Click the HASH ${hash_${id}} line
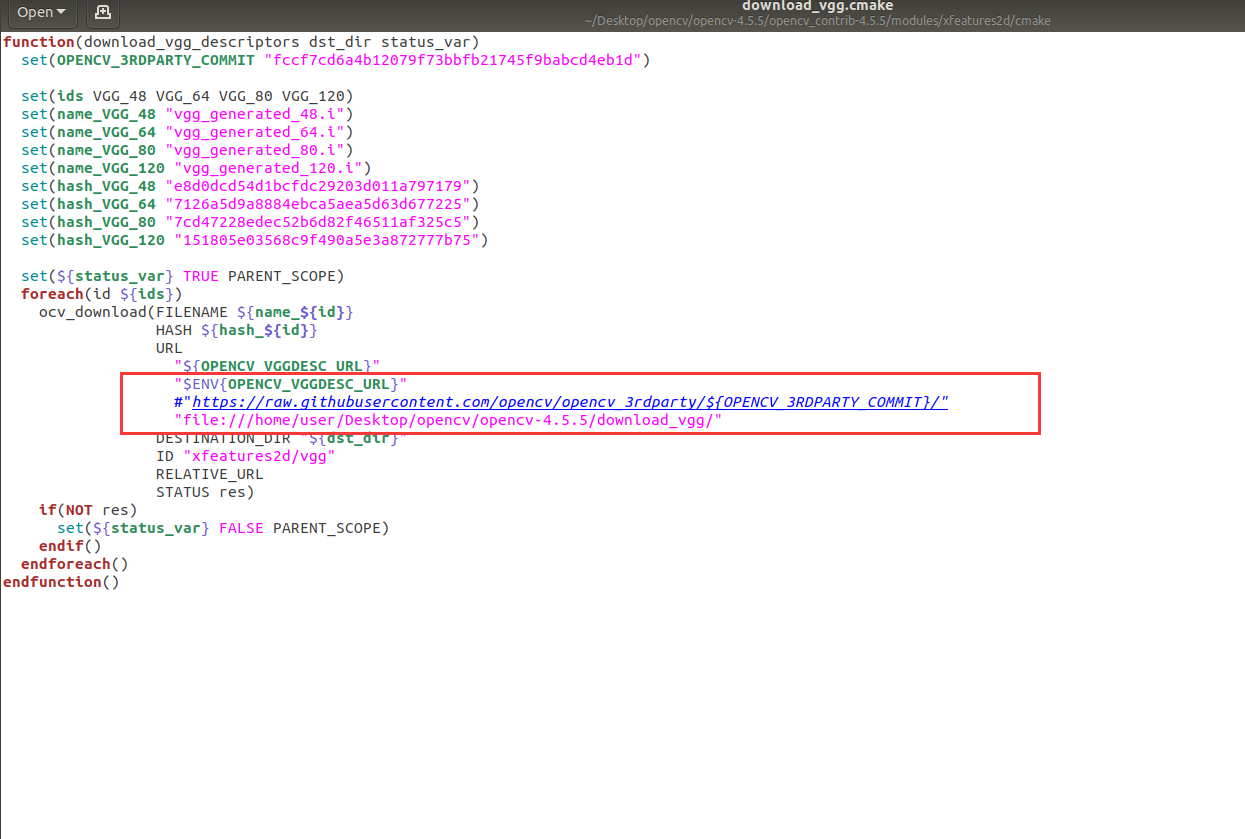This screenshot has height=839, width=1245. click(237, 330)
